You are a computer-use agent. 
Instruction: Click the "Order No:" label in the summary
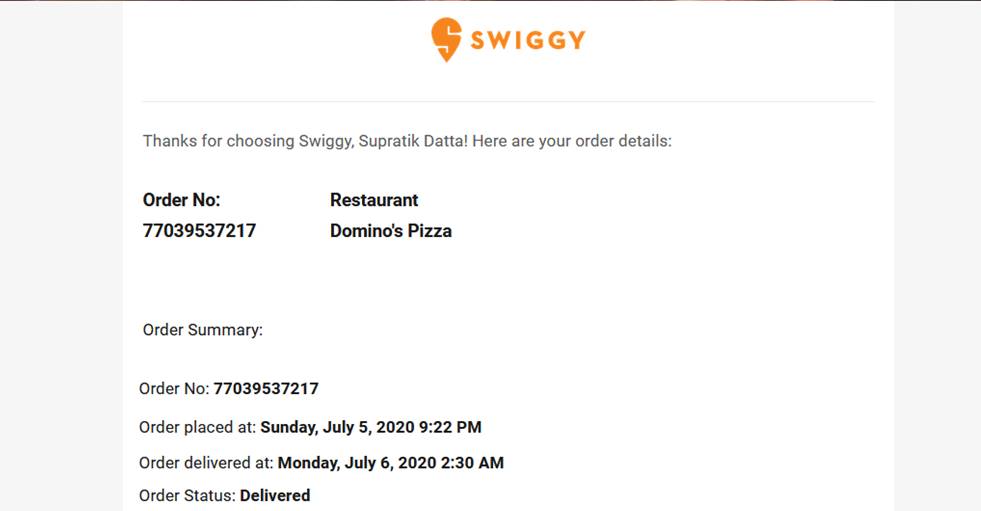(x=174, y=388)
